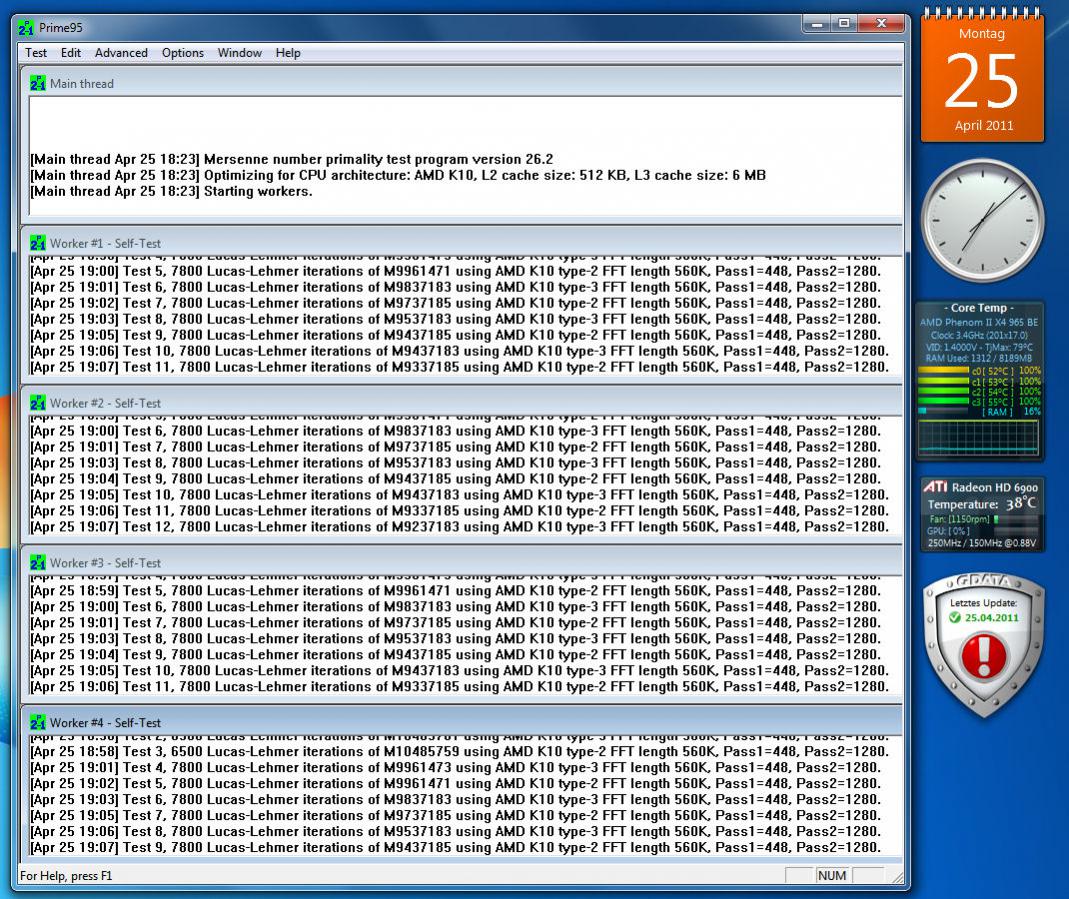Click Worker #2 Test 12 M9237183 line
The height and width of the screenshot is (899, 1069).
[460, 527]
